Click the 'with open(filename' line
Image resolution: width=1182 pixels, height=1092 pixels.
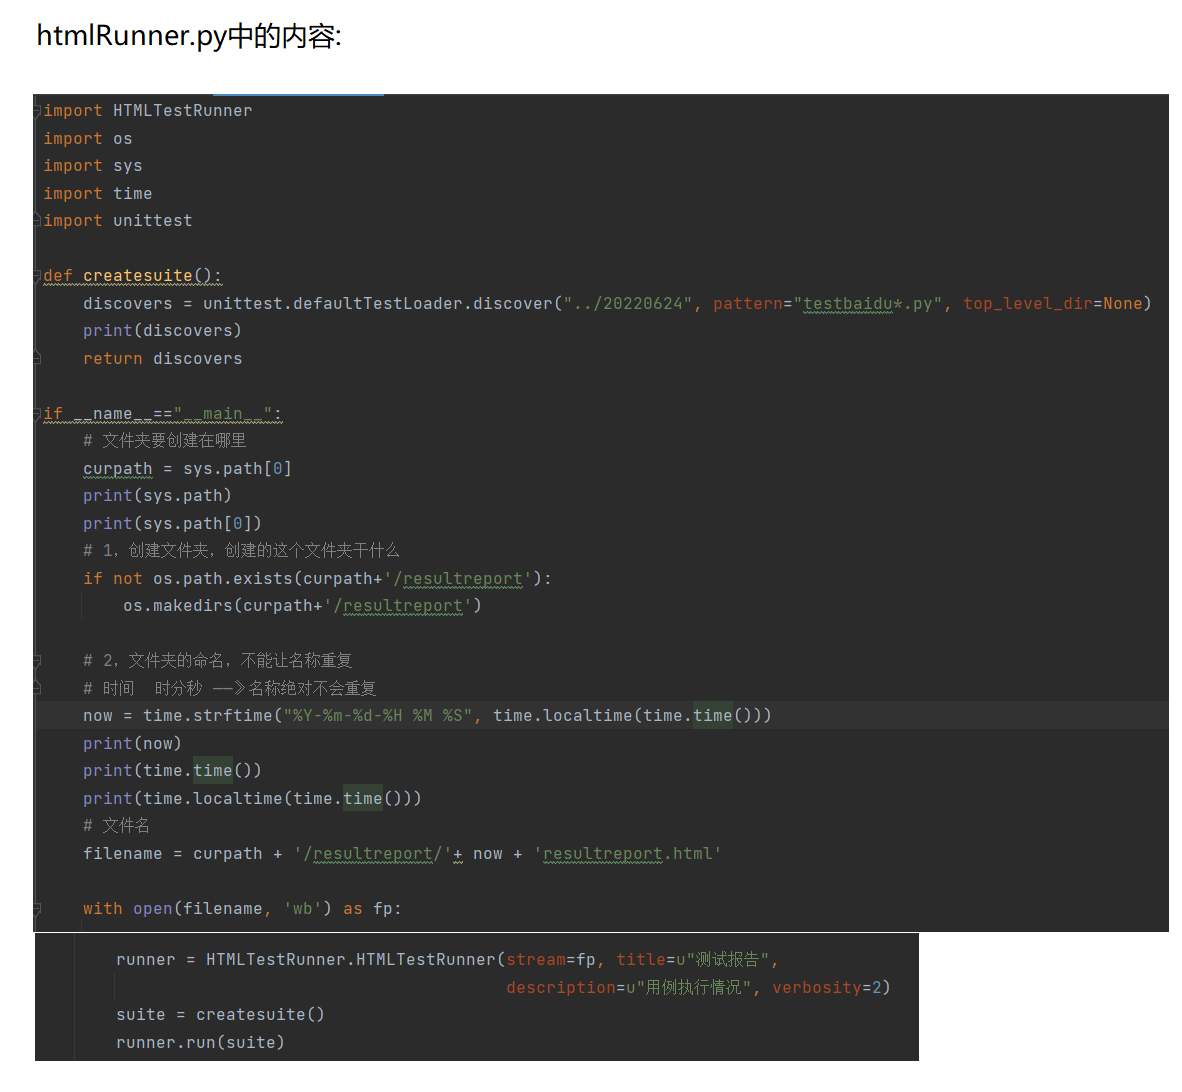243,909
